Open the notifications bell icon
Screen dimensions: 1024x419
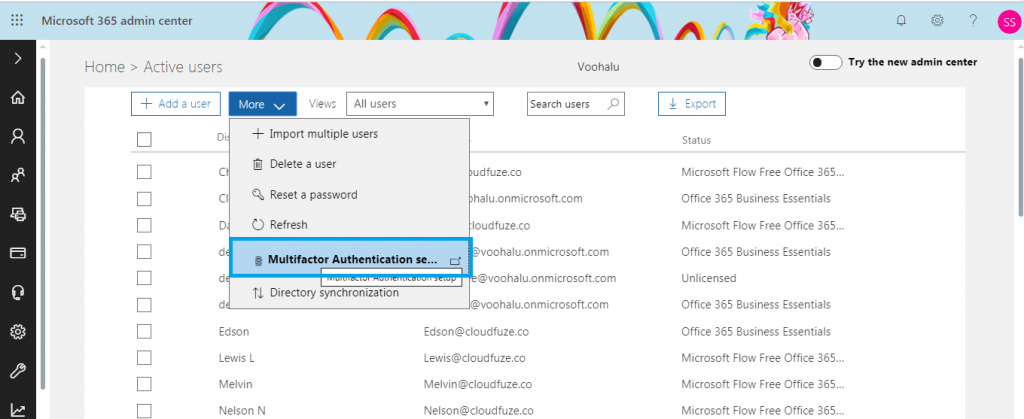click(x=901, y=20)
